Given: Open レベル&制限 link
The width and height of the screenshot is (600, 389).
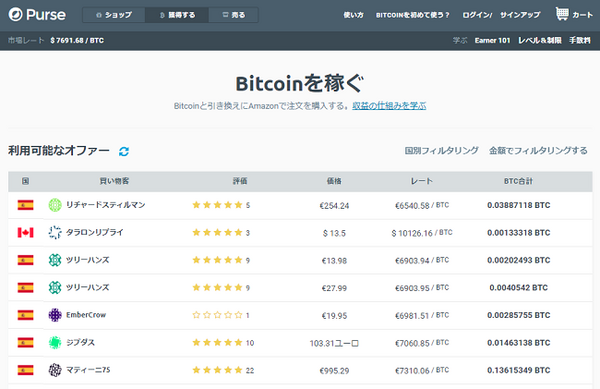Looking at the screenshot, I should coord(540,40).
